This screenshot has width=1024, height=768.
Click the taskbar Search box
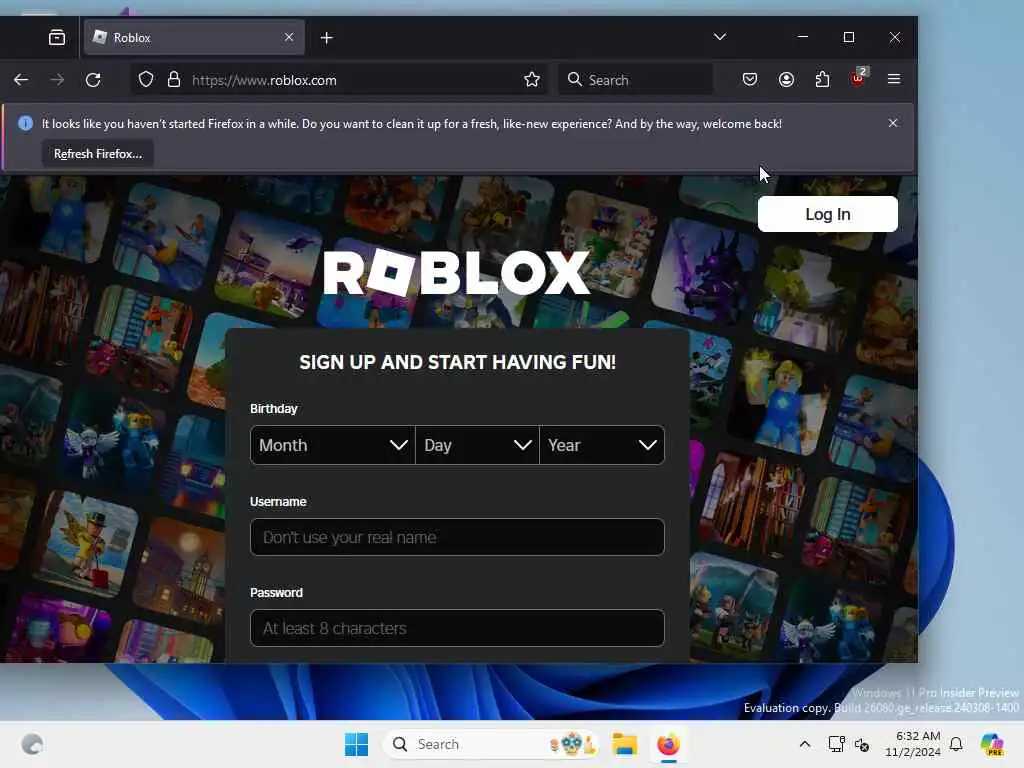click(491, 744)
